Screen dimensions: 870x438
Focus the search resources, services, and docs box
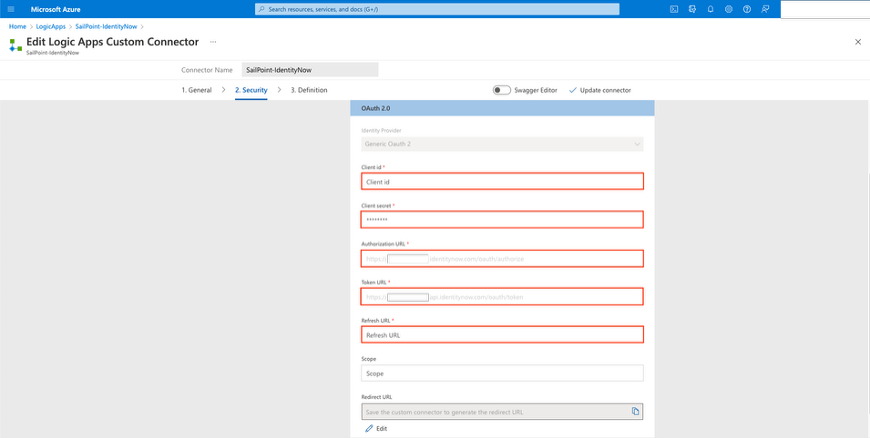(x=437, y=9)
